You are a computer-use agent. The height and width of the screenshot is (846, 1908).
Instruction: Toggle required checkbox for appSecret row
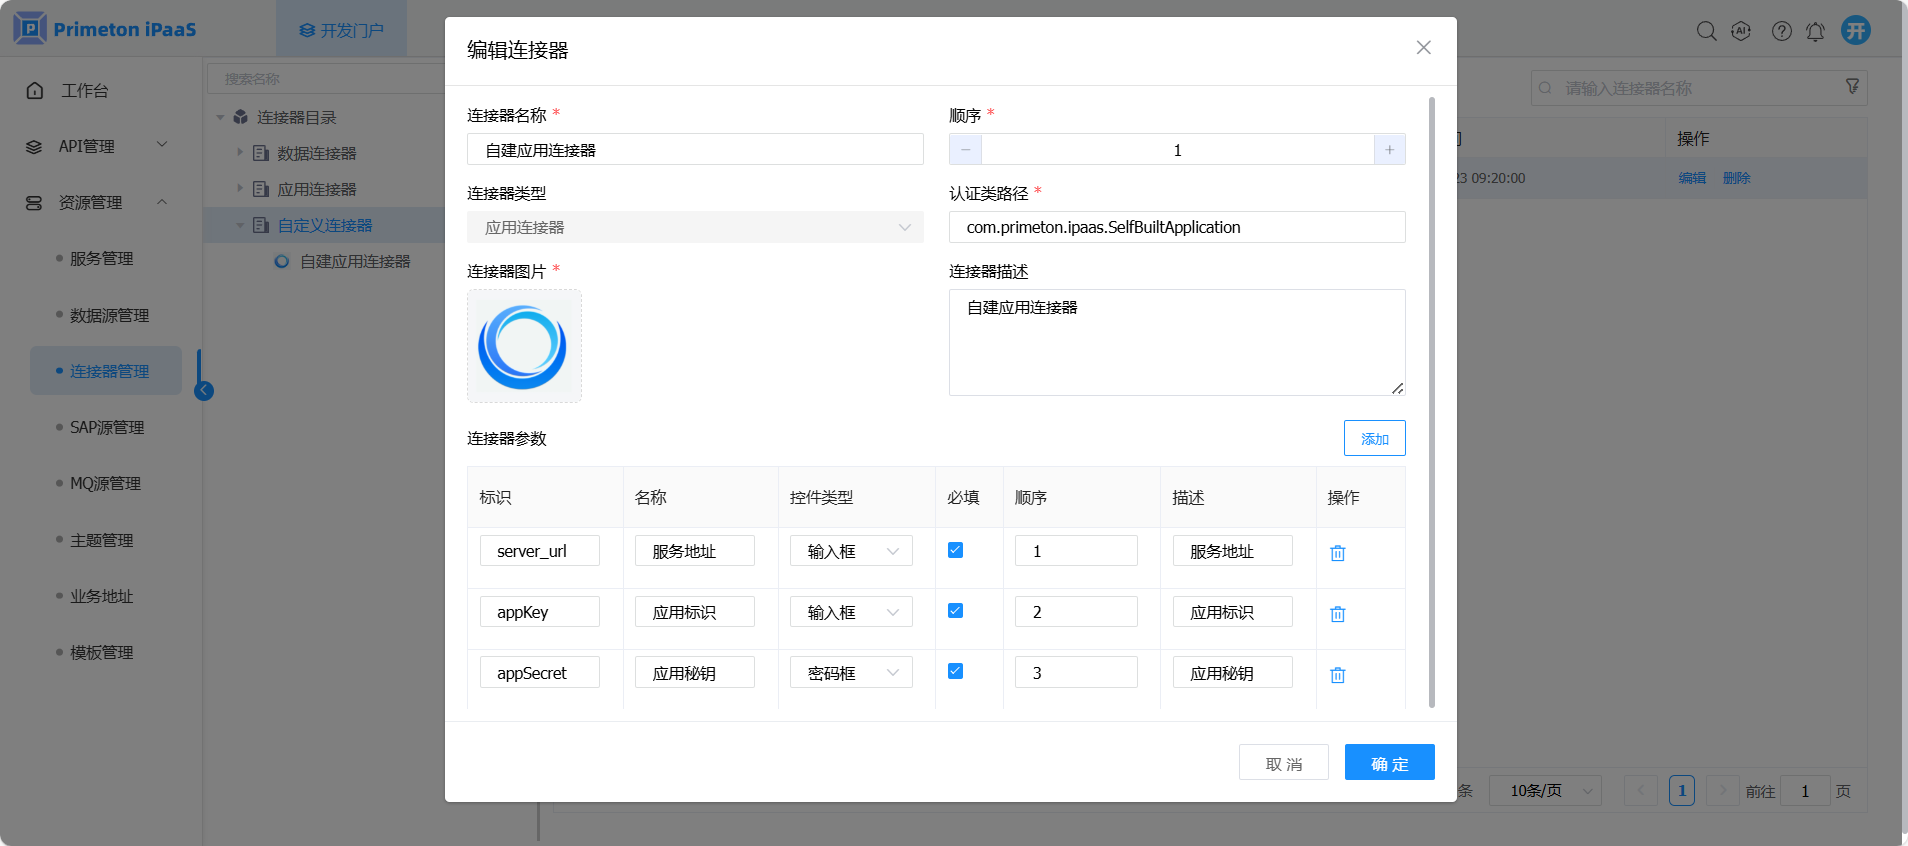(x=955, y=671)
